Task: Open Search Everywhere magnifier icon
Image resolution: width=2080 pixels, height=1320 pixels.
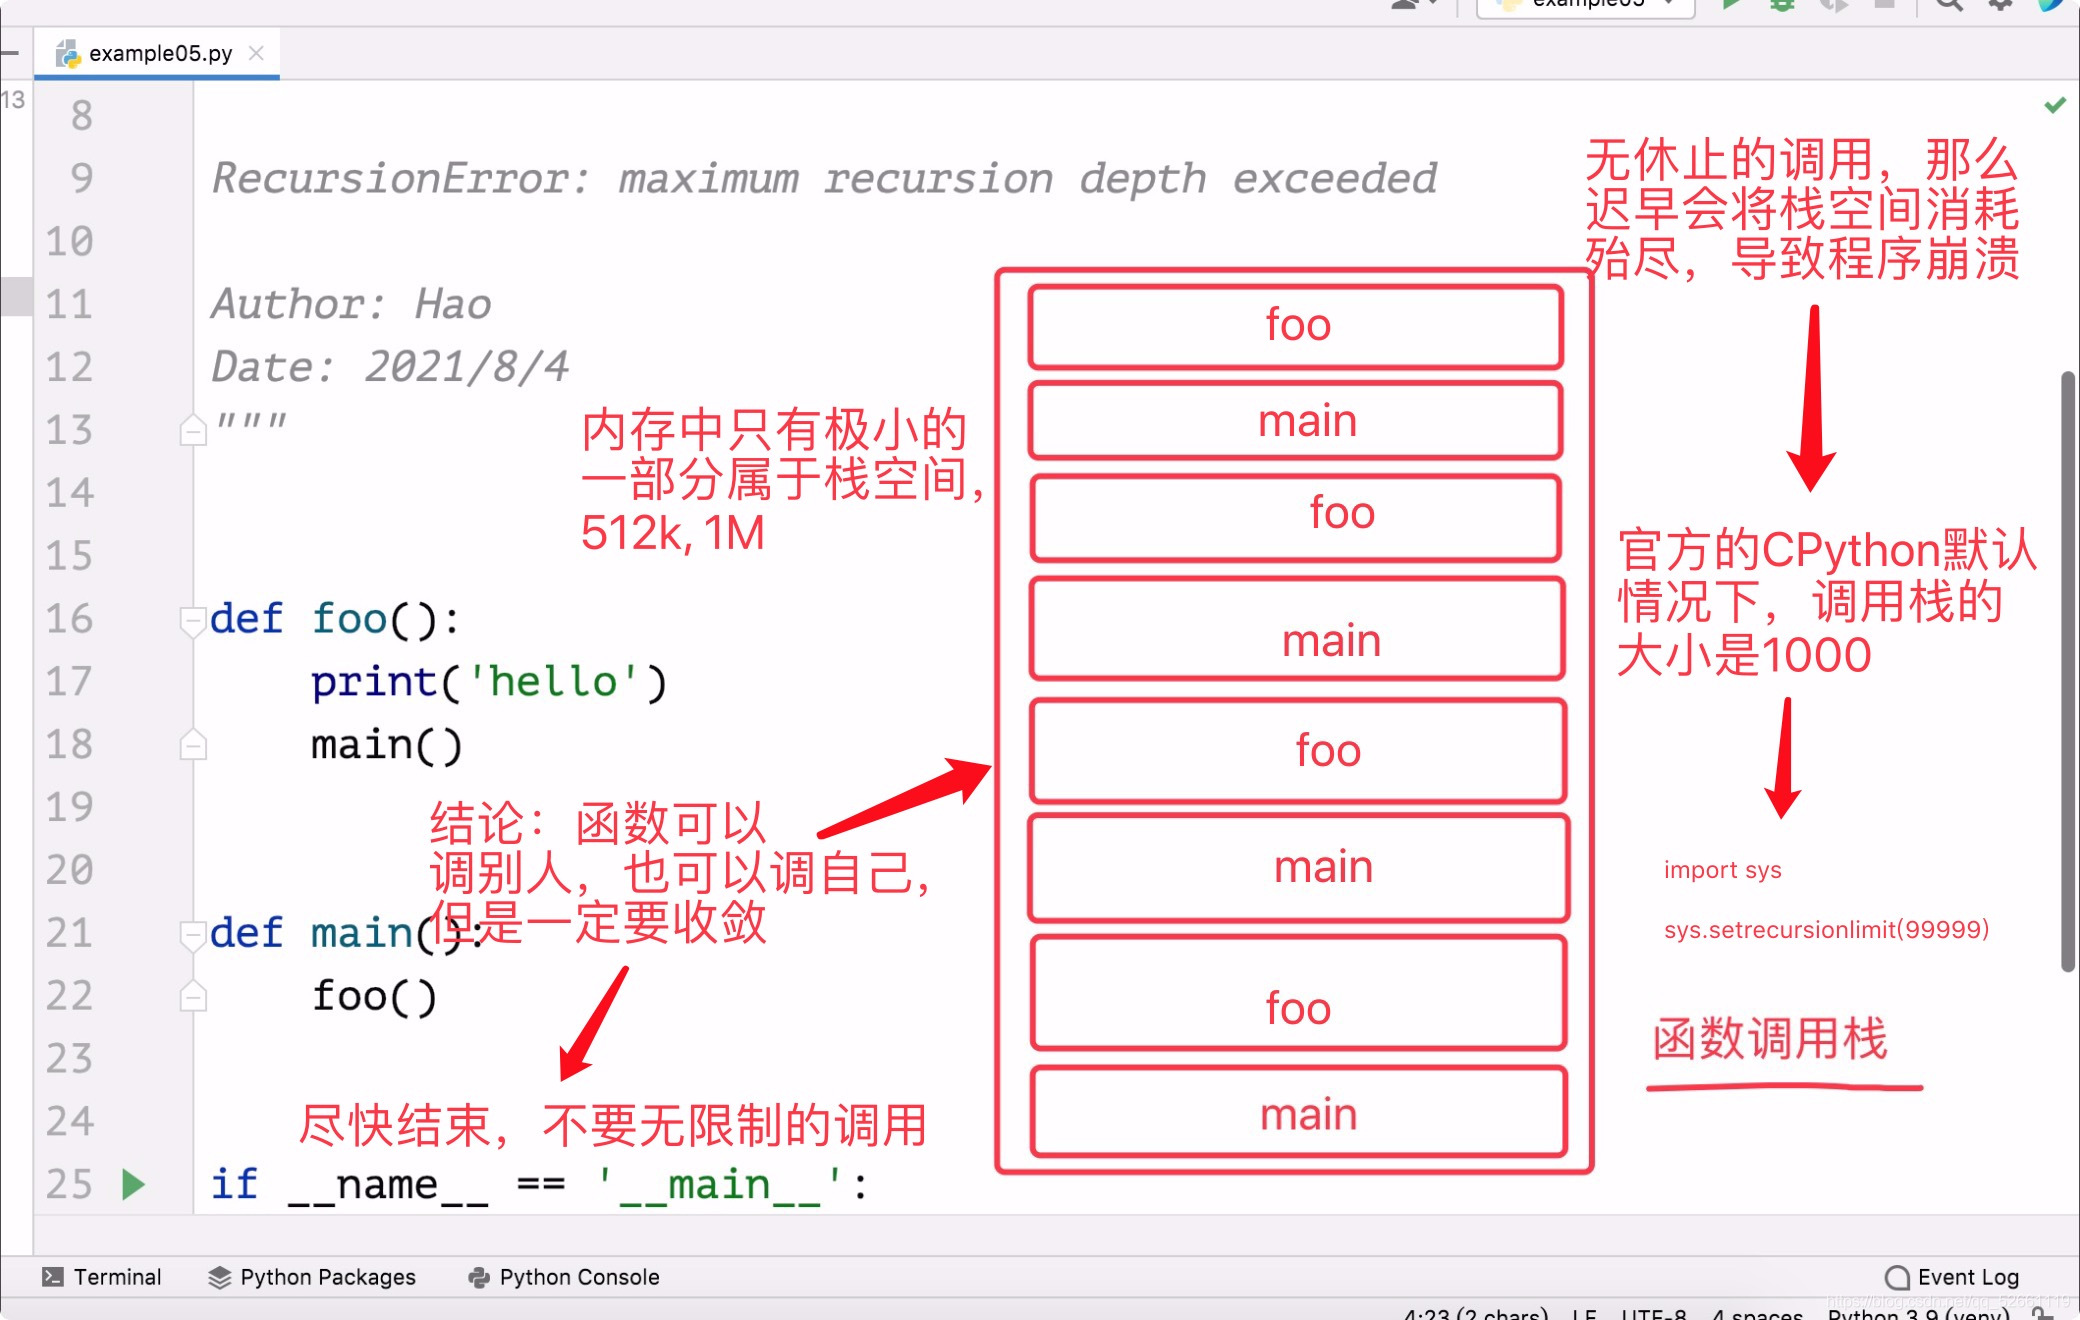Action: point(1948,4)
